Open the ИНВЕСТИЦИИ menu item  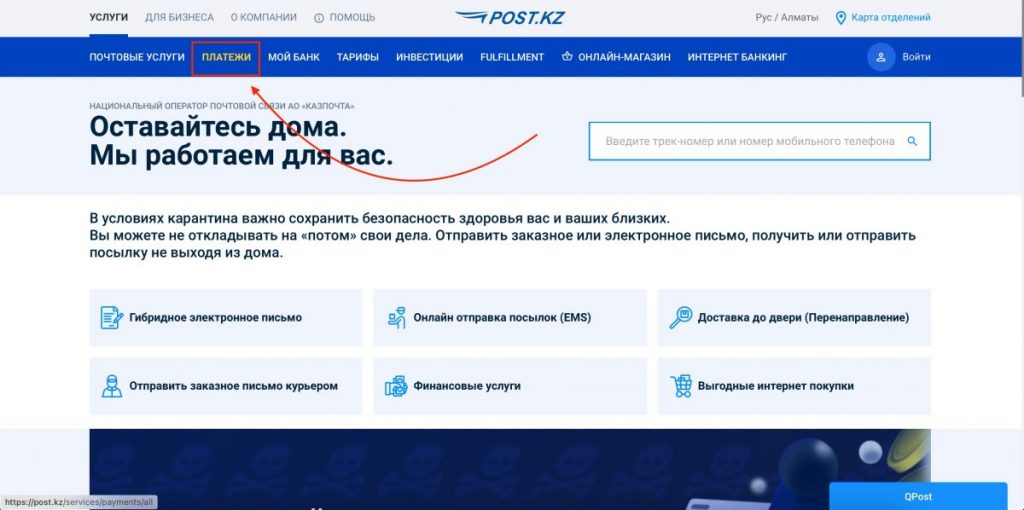[430, 57]
